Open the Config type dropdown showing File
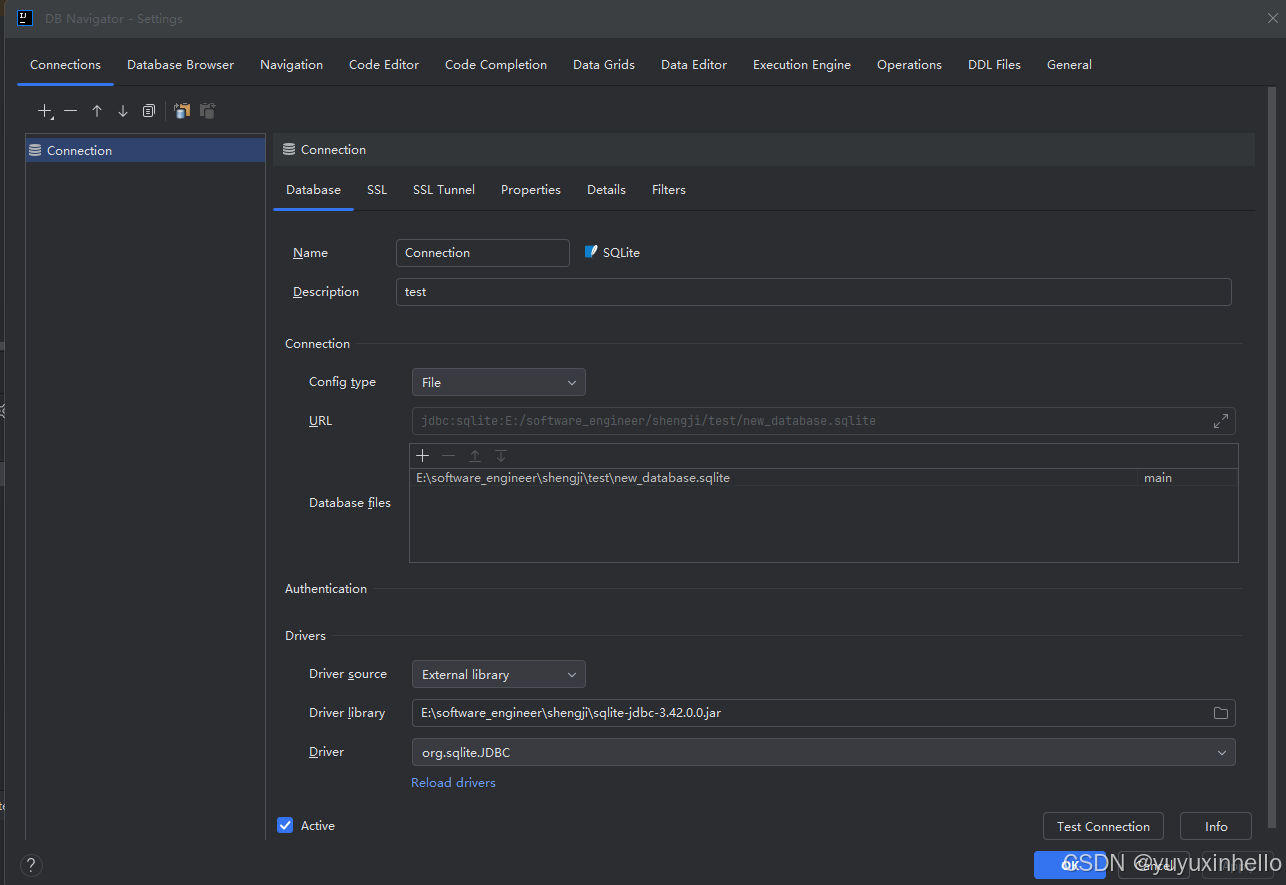This screenshot has width=1286, height=885. click(498, 382)
